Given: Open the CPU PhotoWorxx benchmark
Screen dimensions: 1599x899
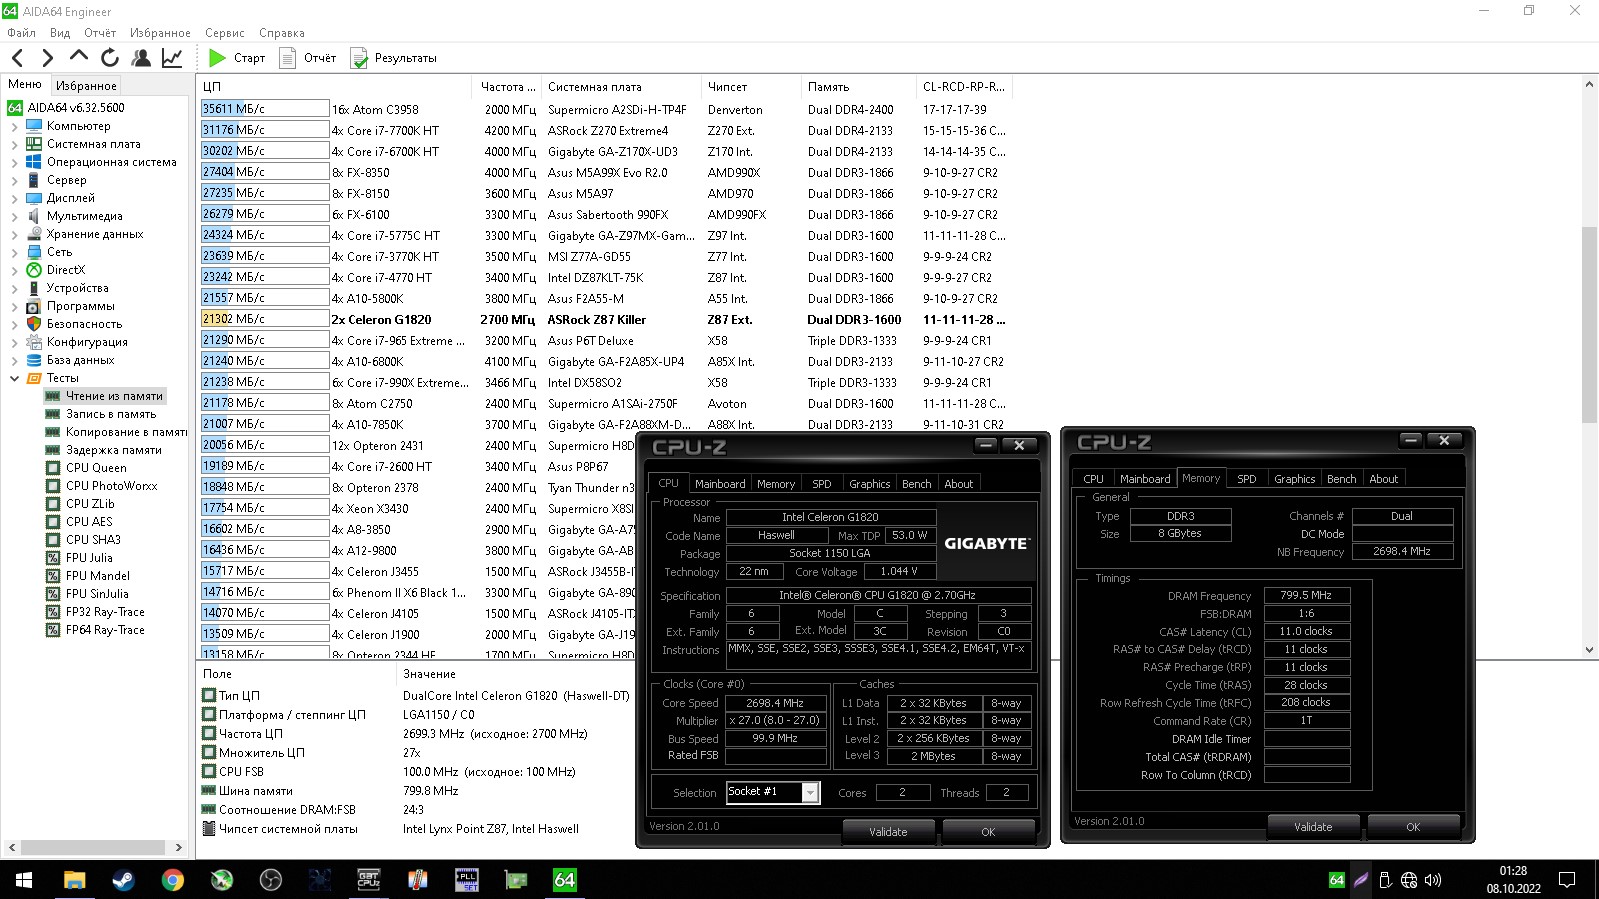Looking at the screenshot, I should click(111, 486).
